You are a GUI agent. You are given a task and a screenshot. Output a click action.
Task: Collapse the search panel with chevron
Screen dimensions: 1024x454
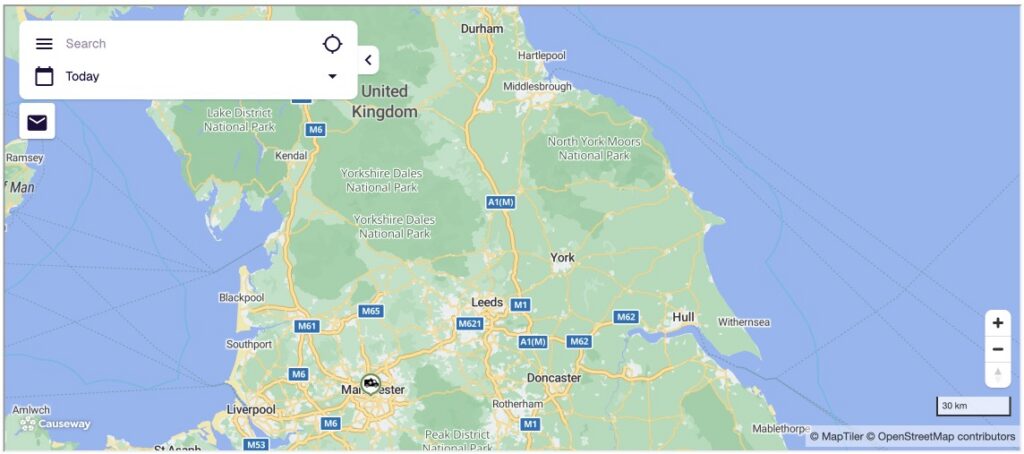pyautogui.click(x=368, y=60)
